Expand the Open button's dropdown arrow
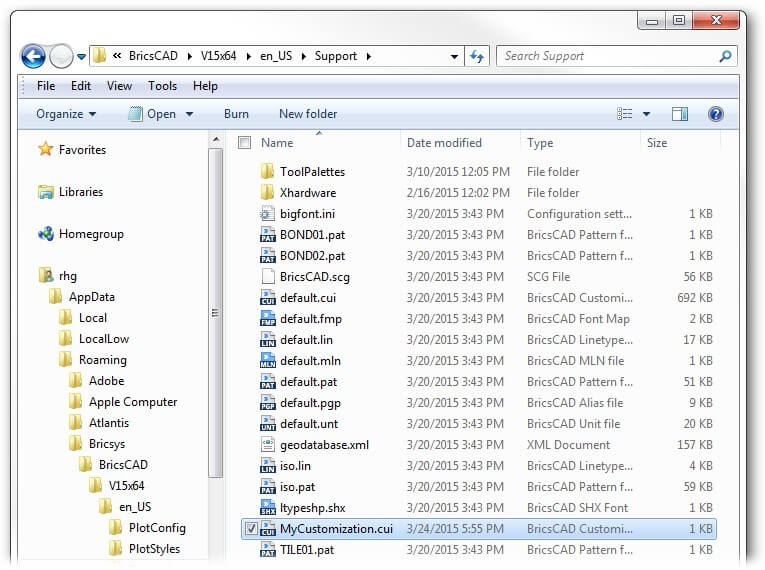This screenshot has height=570, width=765. click(x=189, y=114)
